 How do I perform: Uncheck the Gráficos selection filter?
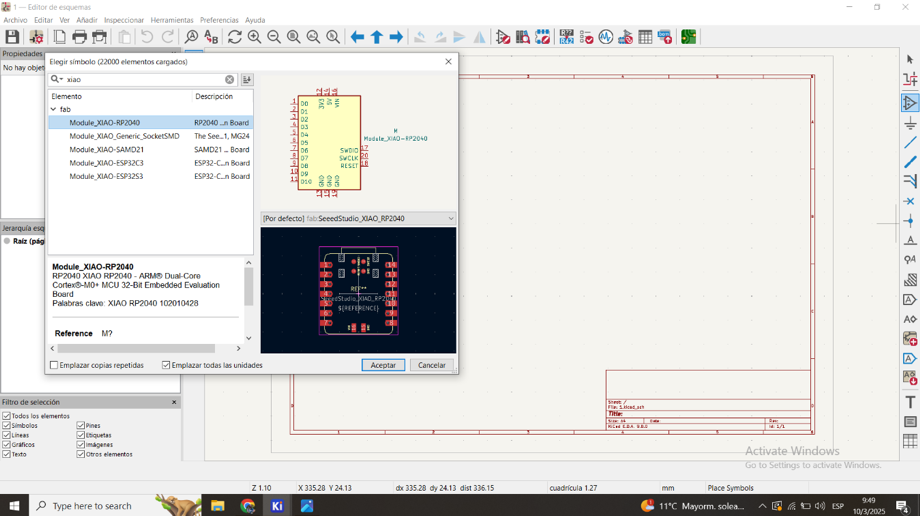coord(6,444)
